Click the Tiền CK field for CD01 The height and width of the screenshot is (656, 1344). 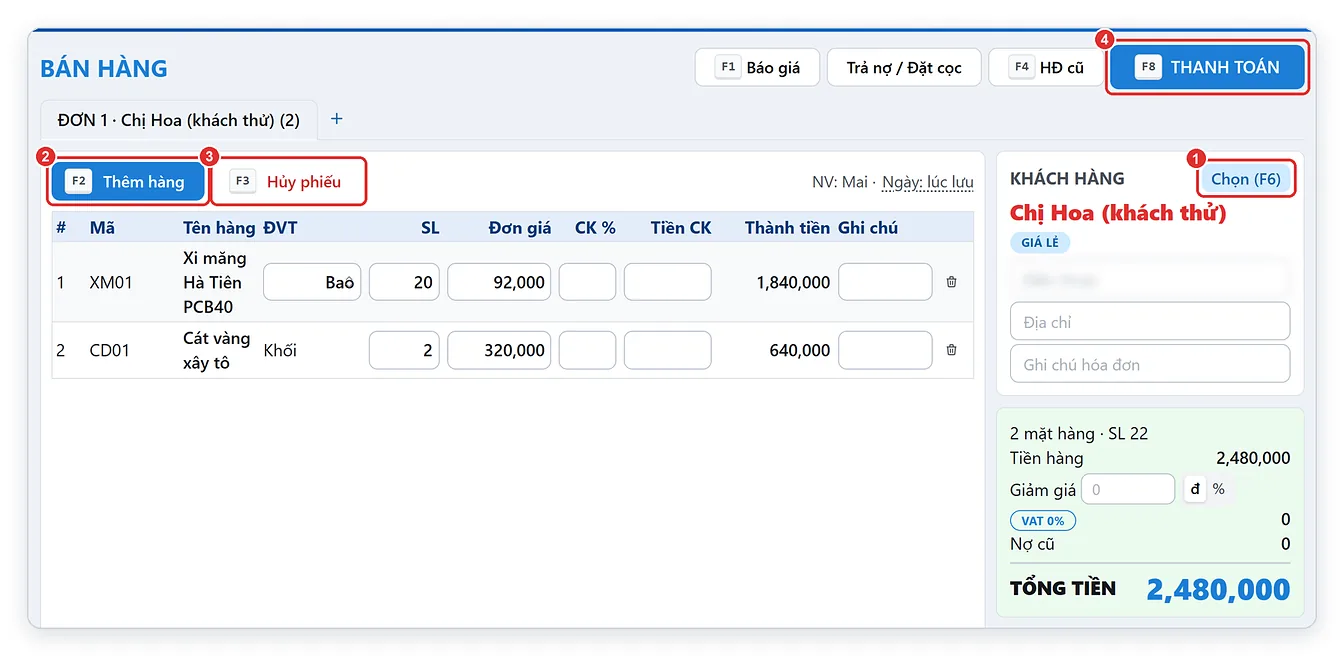click(668, 350)
